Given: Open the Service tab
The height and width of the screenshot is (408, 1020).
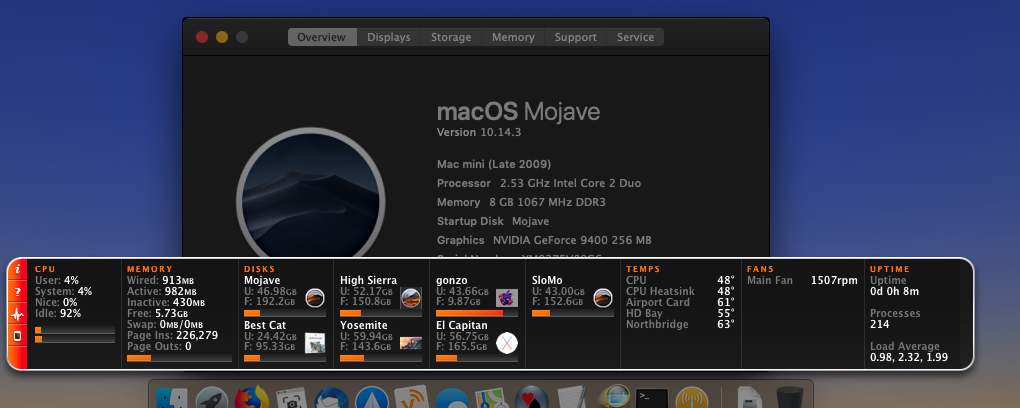Looking at the screenshot, I should (635, 37).
